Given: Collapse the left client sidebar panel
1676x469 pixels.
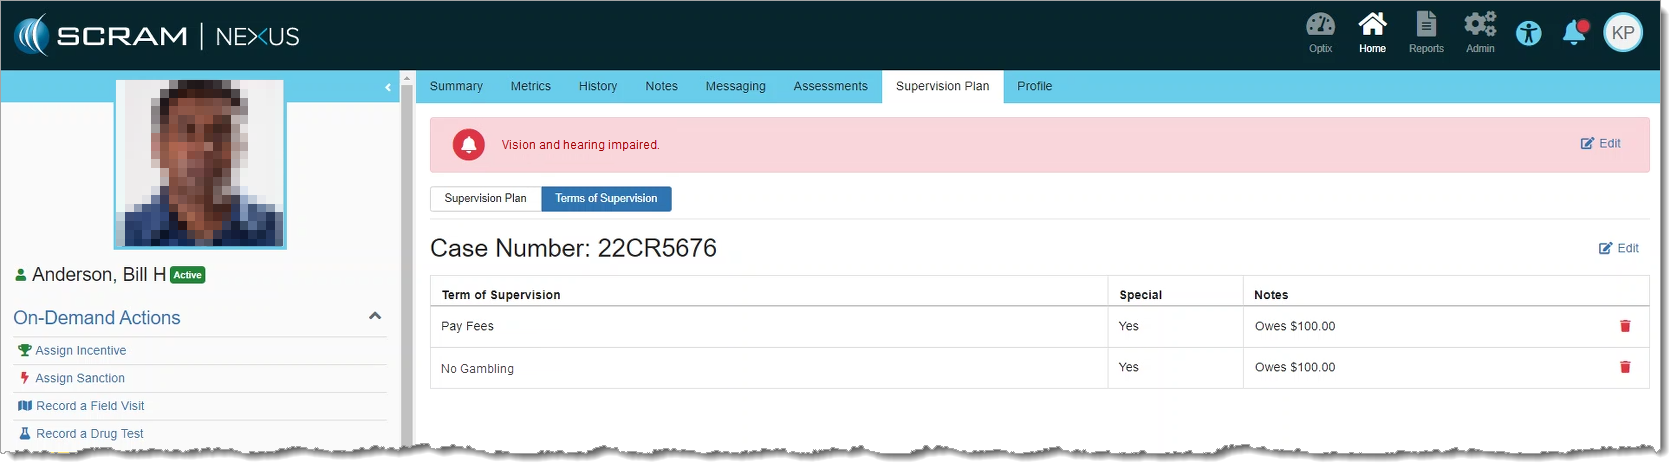Looking at the screenshot, I should [388, 87].
